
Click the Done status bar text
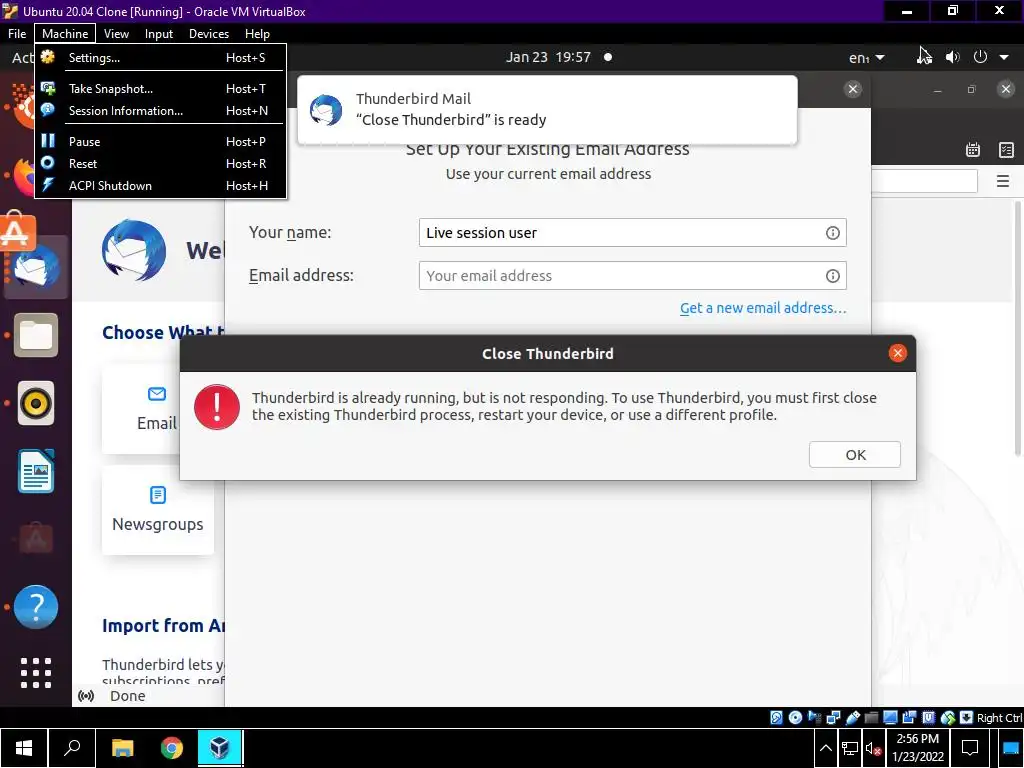(x=127, y=696)
